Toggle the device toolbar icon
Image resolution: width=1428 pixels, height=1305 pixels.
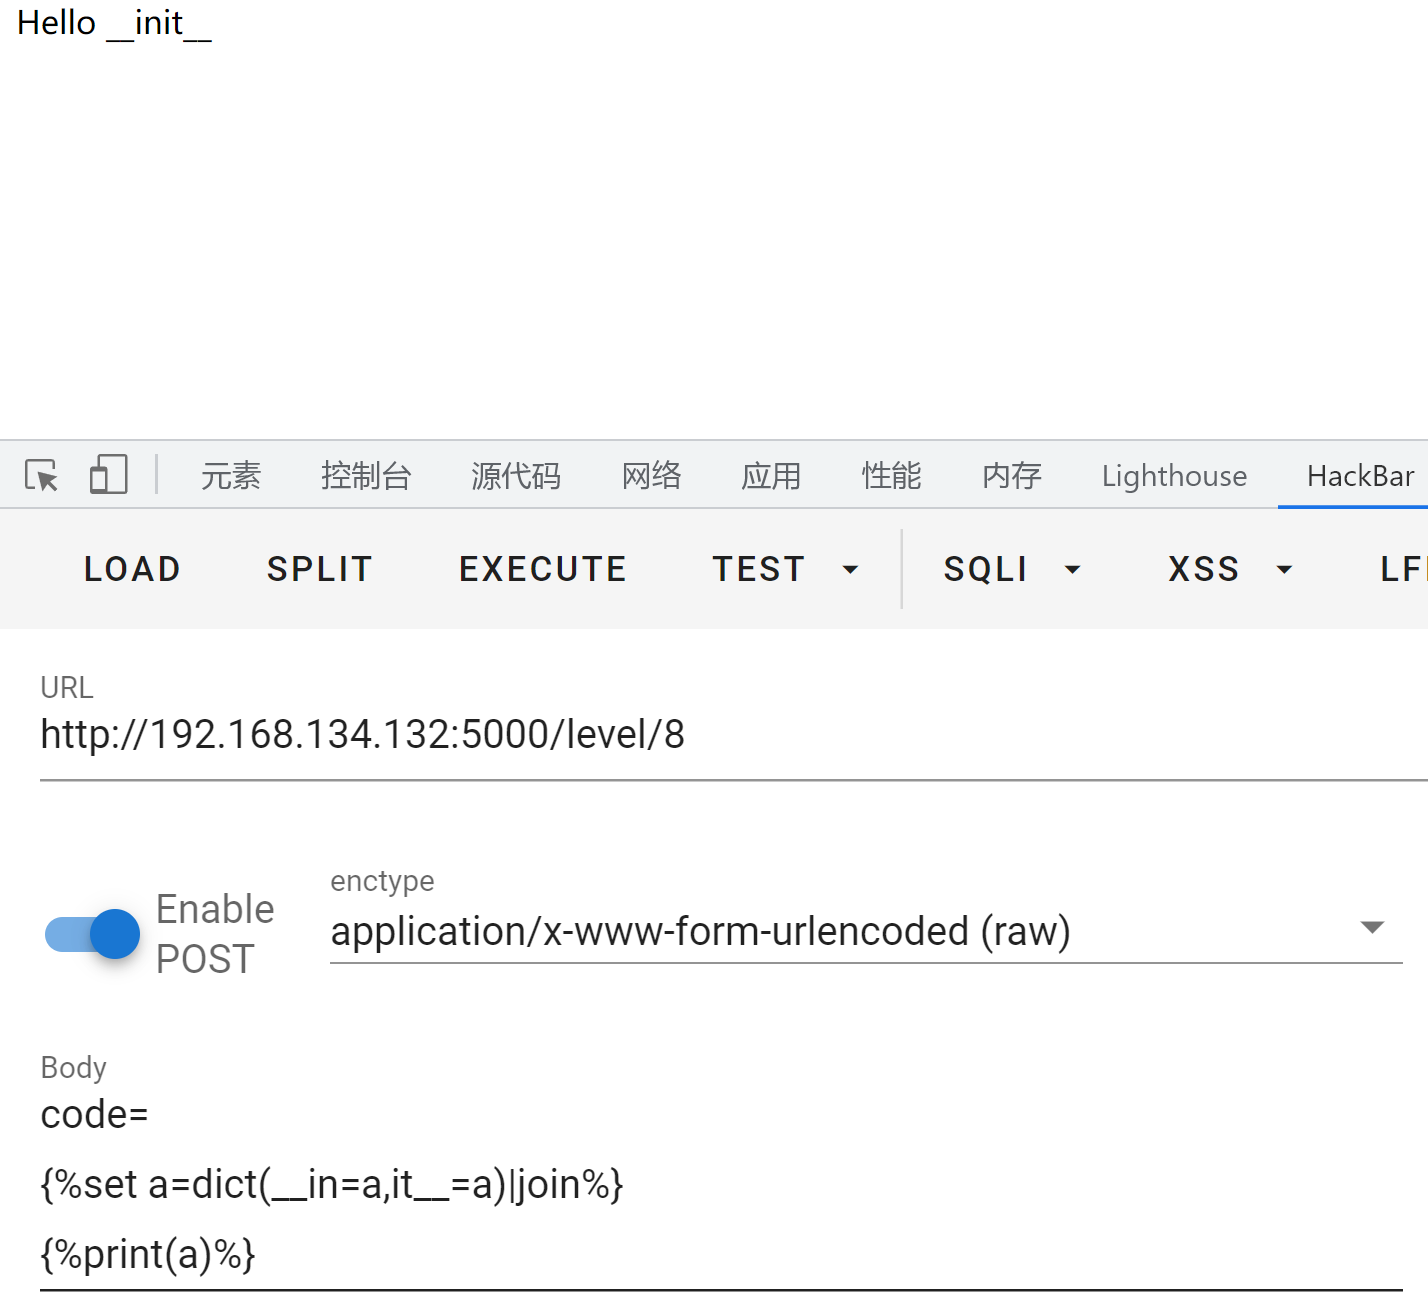point(108,475)
